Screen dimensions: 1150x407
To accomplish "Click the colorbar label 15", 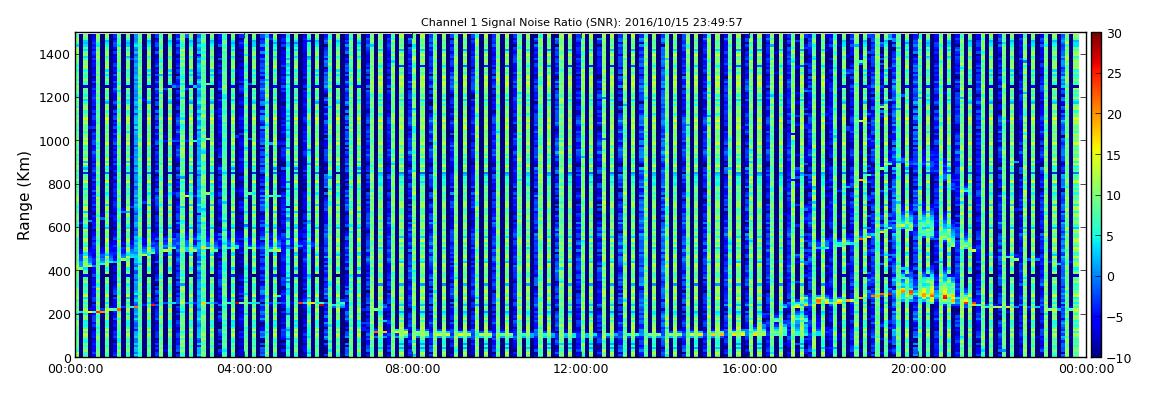I will coord(1114,155).
